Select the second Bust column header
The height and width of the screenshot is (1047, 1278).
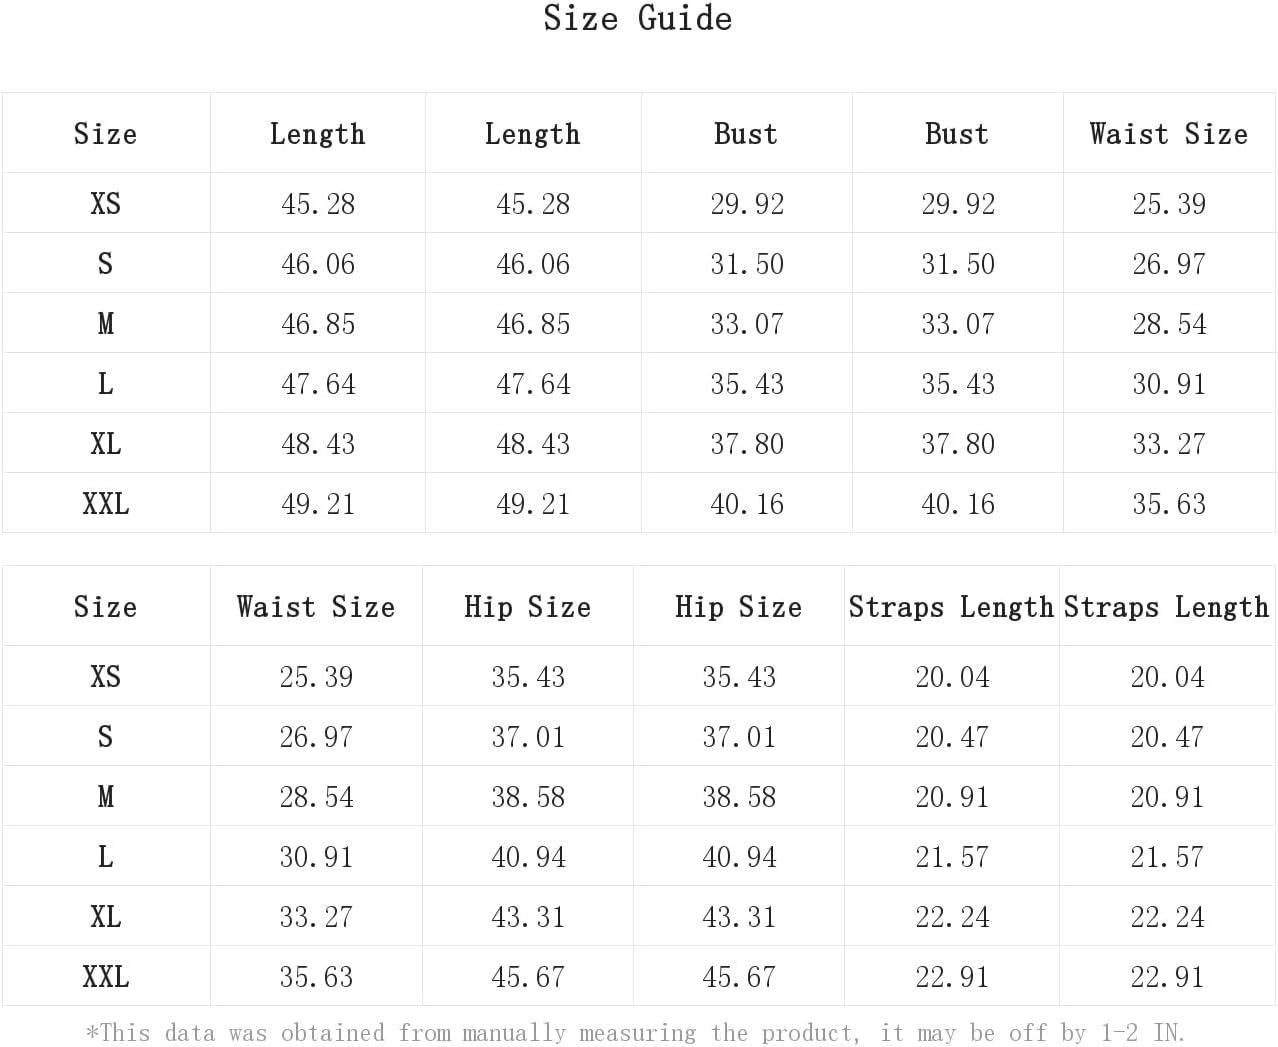coord(957,134)
